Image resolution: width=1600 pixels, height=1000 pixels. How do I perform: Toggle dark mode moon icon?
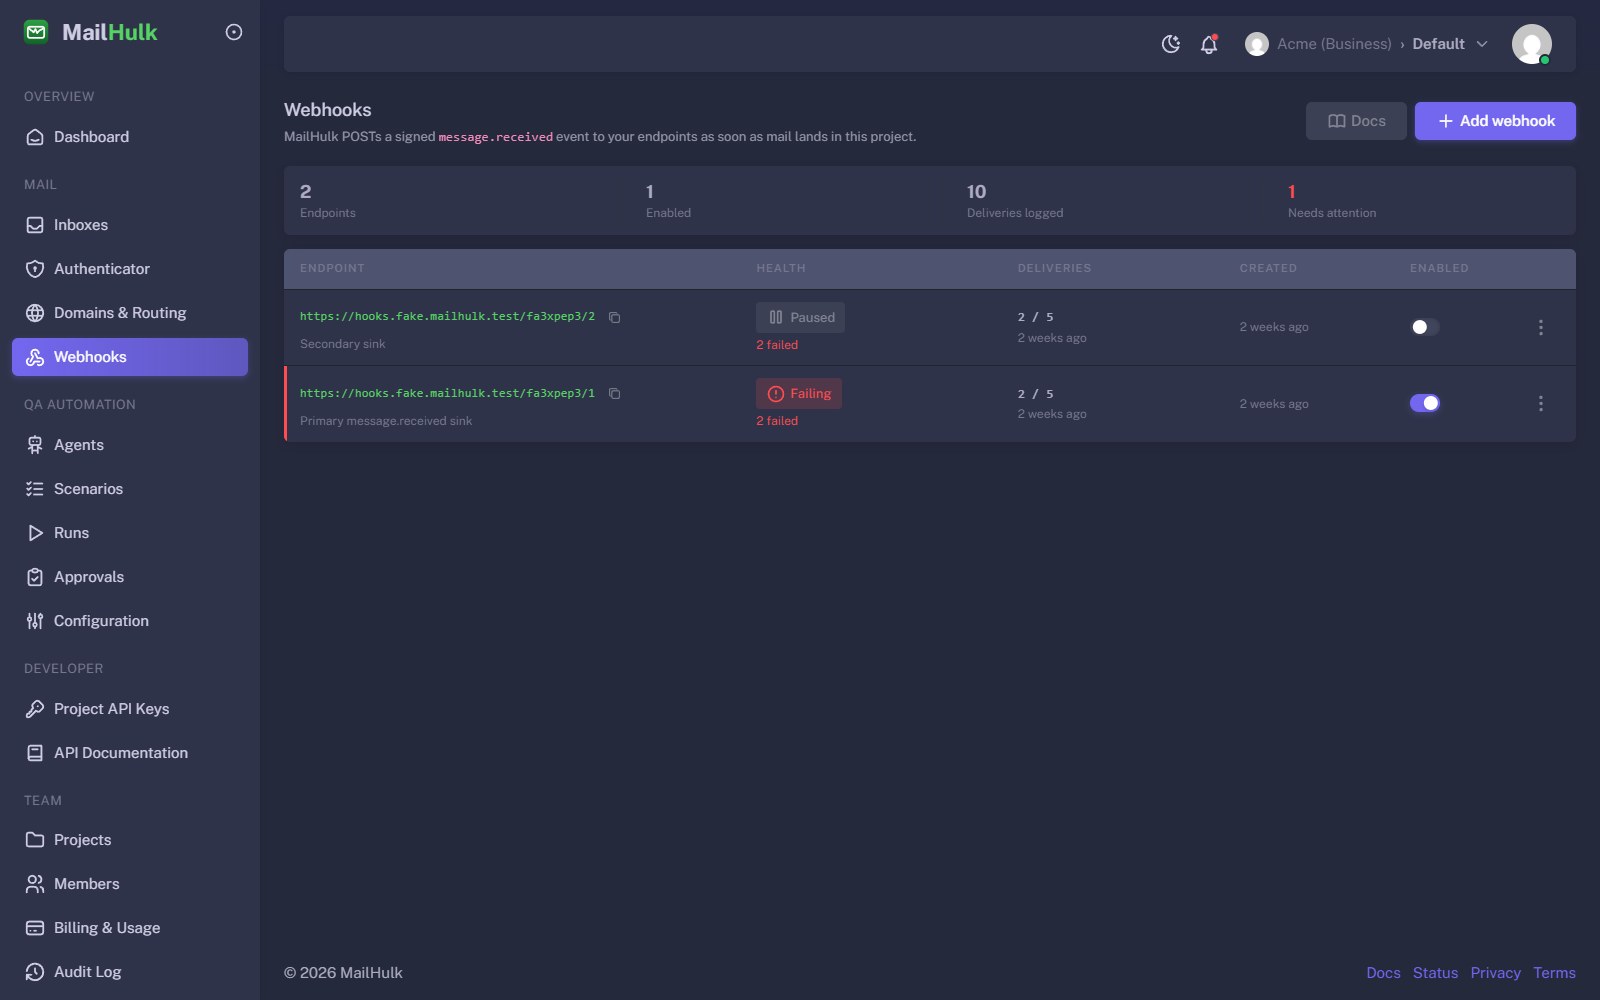point(1171,44)
